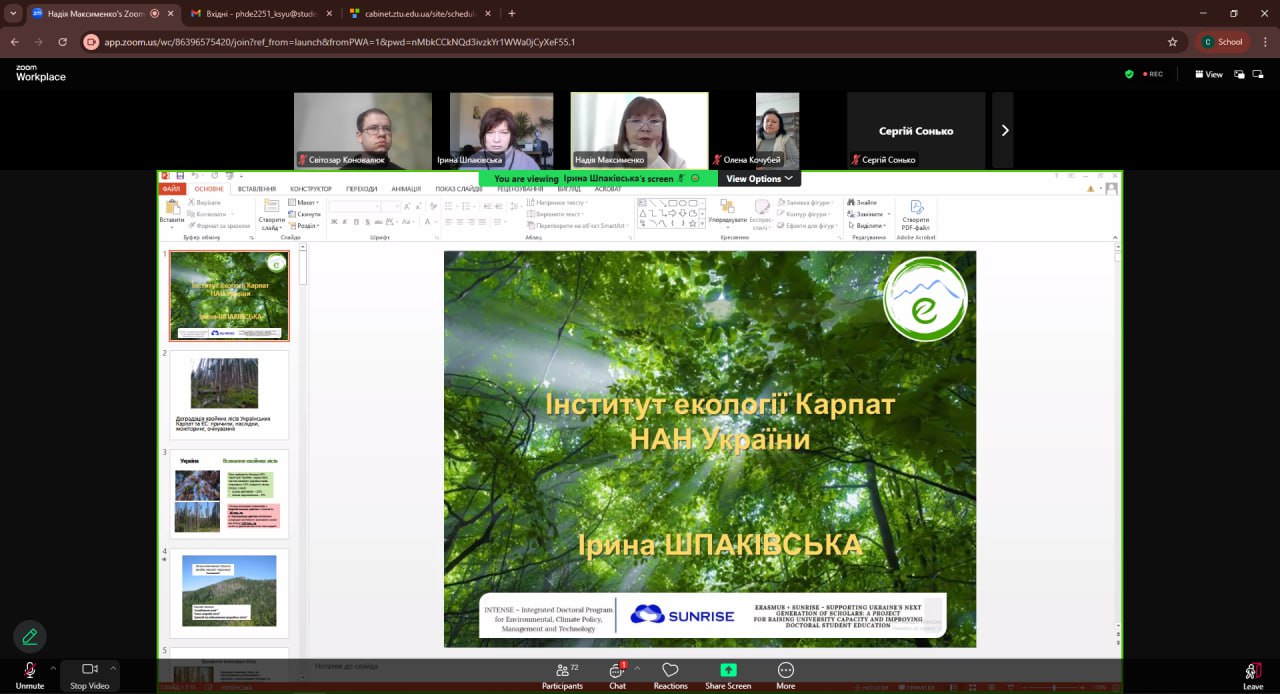Click the Leave meeting icon
The width and height of the screenshot is (1280, 694).
tap(1252, 671)
